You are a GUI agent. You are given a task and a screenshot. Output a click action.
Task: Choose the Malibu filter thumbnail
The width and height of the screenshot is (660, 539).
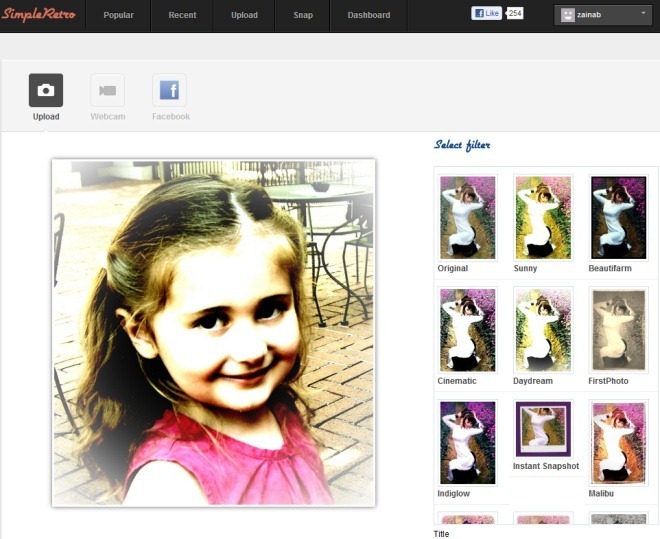618,443
